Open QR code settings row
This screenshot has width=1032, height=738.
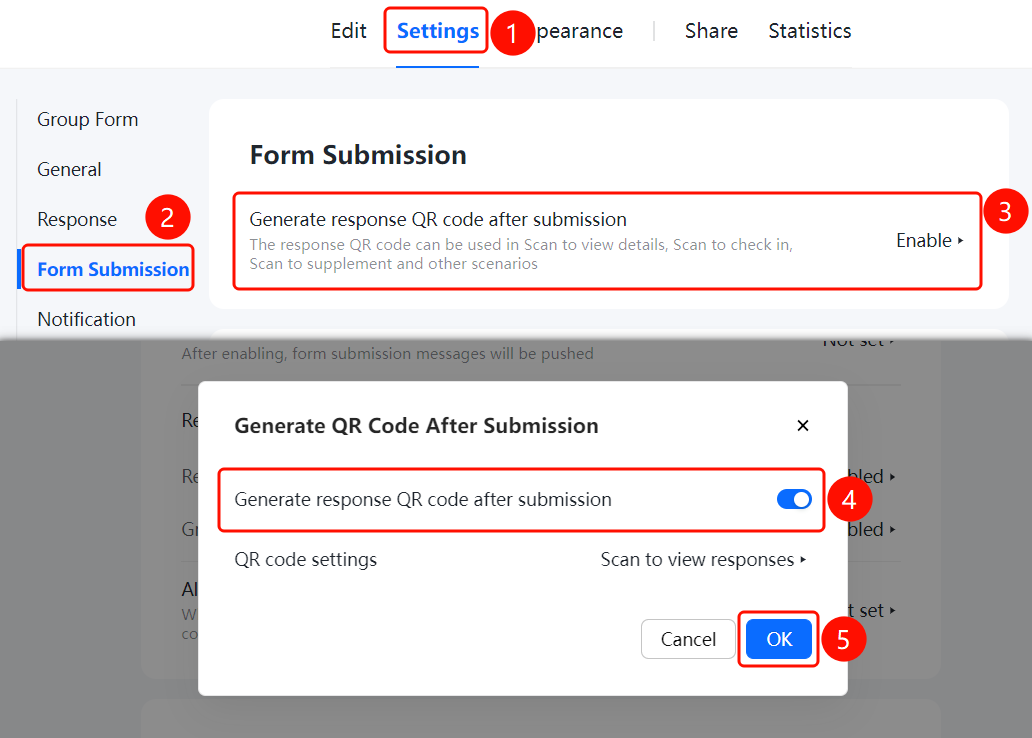(520, 560)
